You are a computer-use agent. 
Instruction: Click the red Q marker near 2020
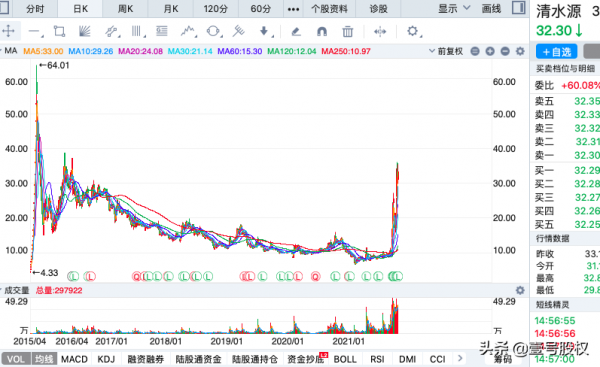[315, 276]
